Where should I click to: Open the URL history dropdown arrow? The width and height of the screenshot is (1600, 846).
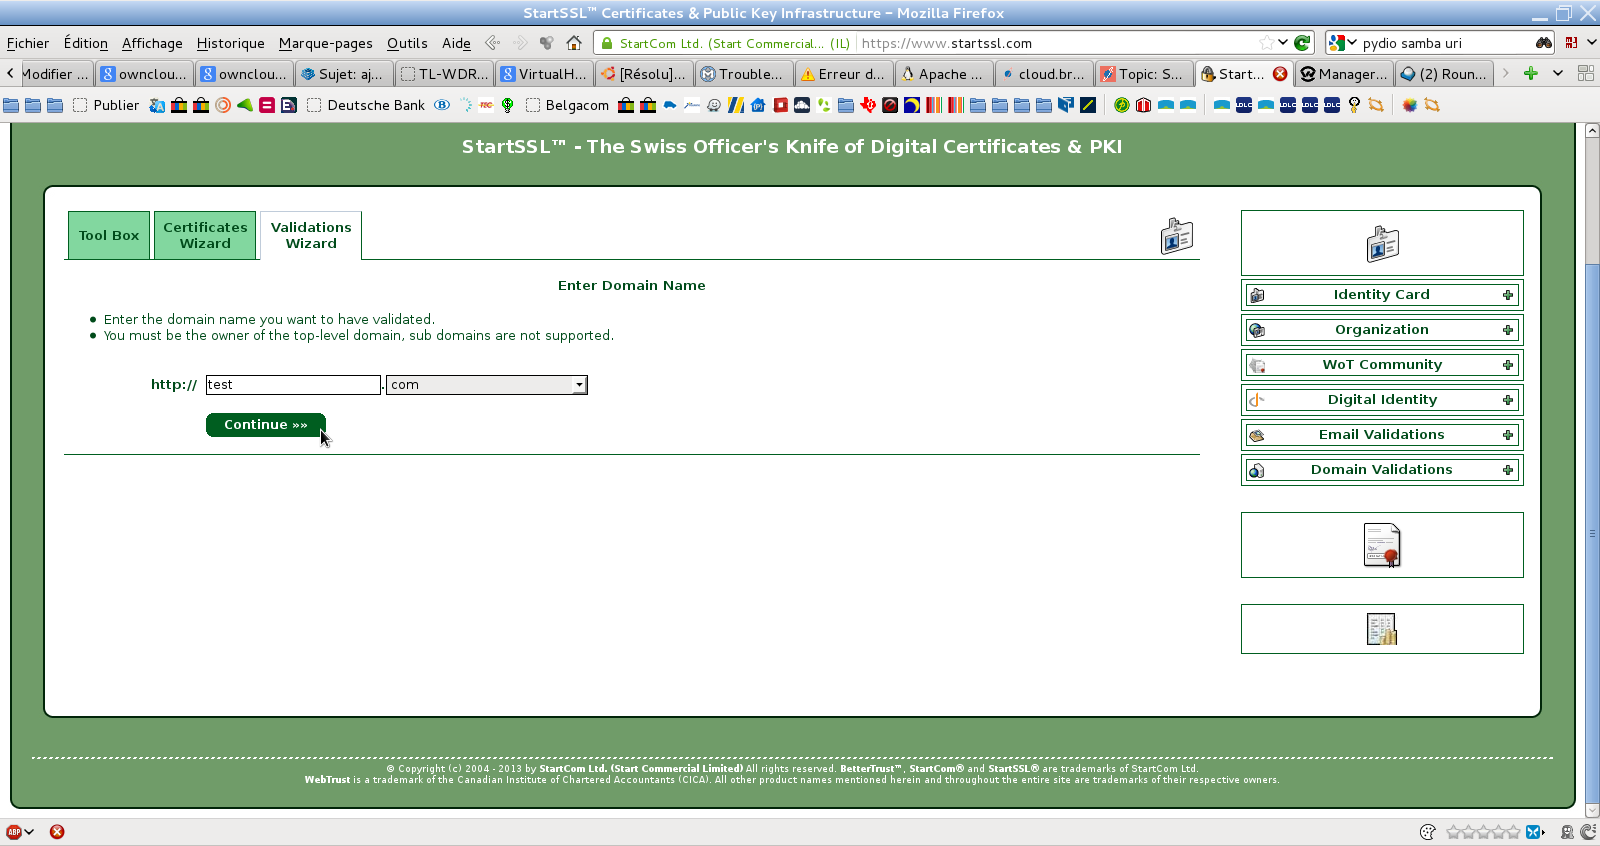(1283, 43)
